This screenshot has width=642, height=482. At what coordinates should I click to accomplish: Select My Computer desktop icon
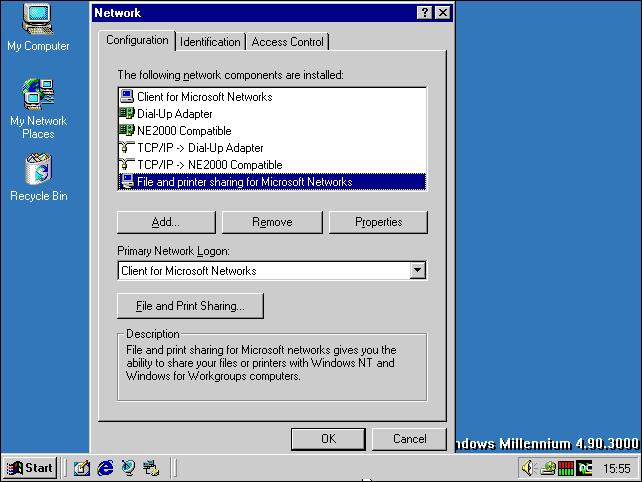point(38,27)
